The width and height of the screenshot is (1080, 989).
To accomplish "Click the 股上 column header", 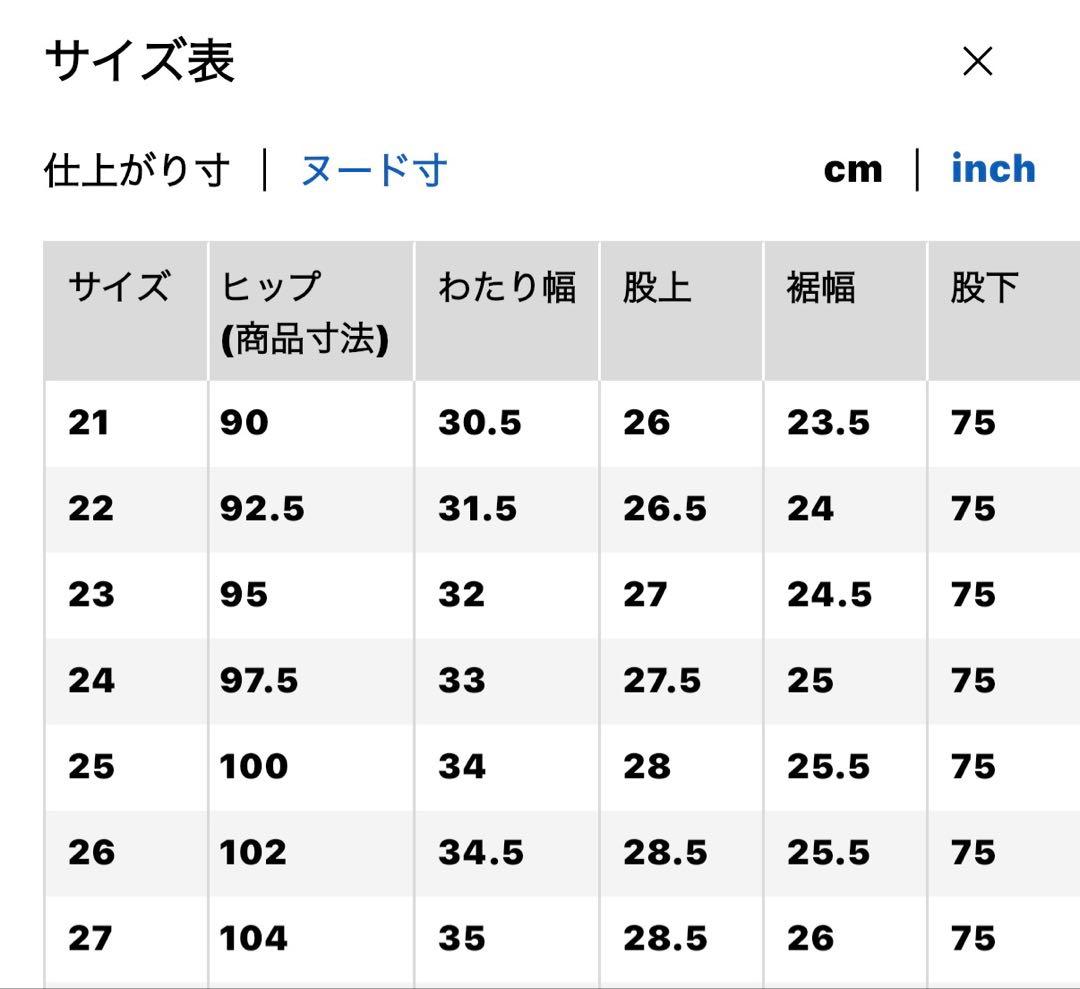I will click(x=681, y=311).
